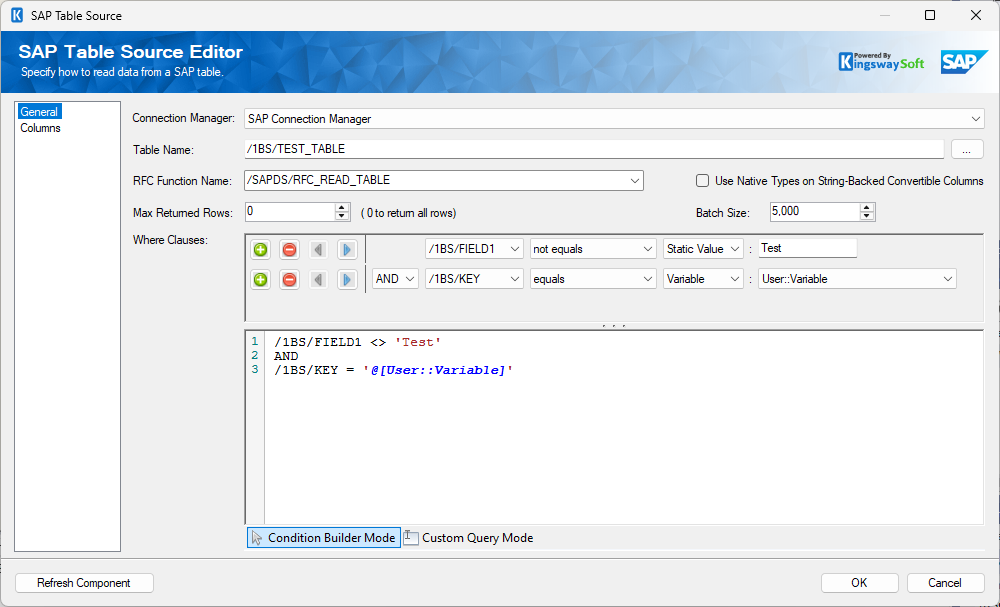Increase the Batch Size spinner value
Viewport: 1000px width, 607px height.
[867, 208]
